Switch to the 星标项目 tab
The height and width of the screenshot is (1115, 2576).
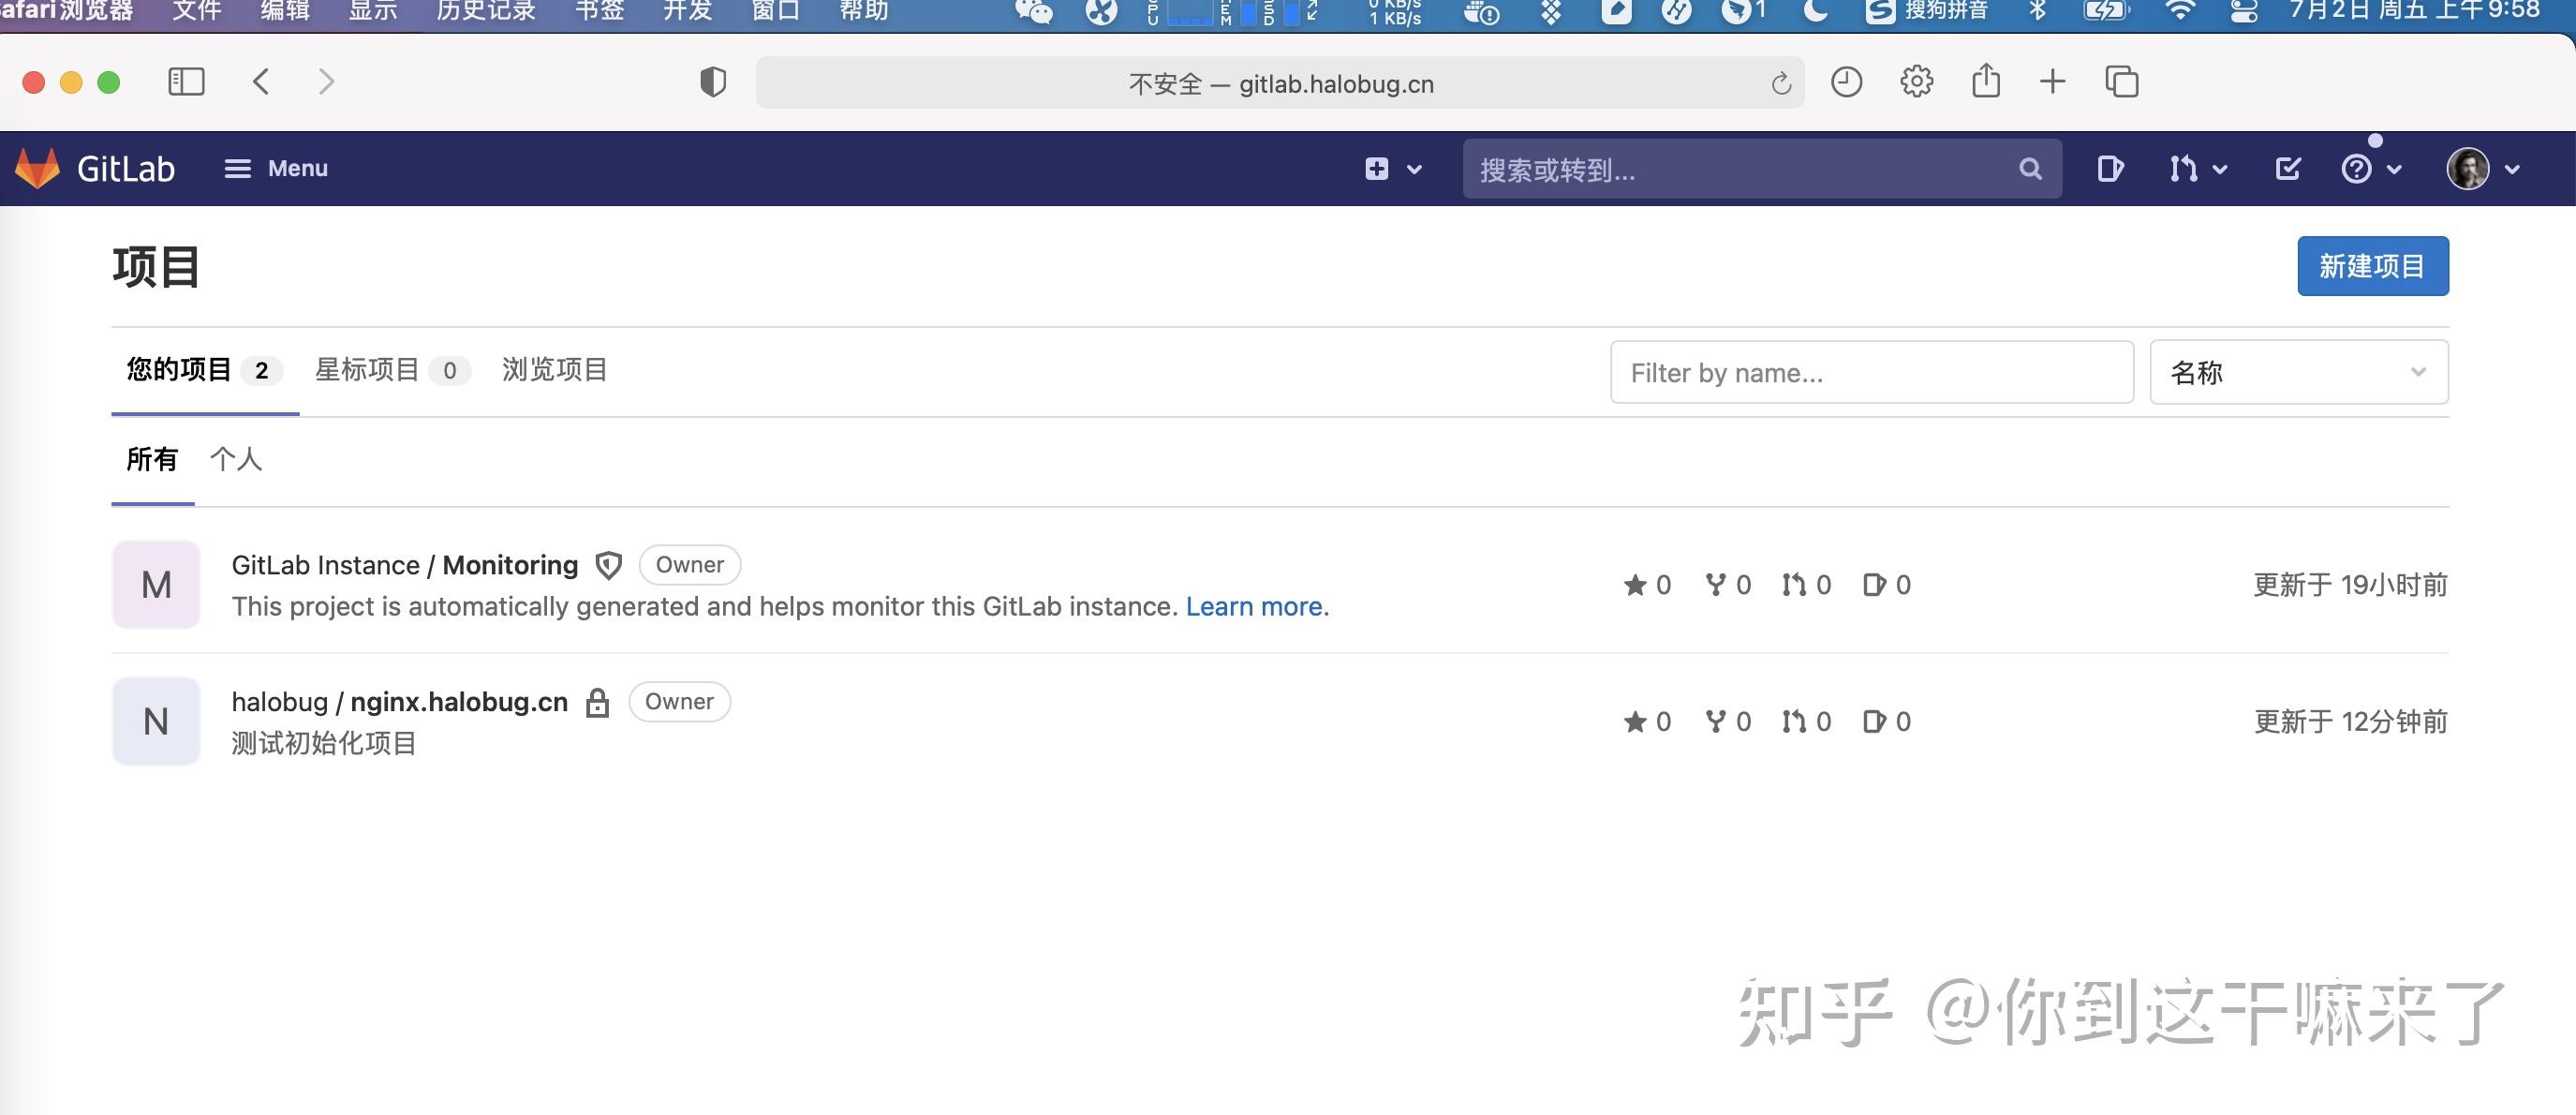tap(367, 370)
